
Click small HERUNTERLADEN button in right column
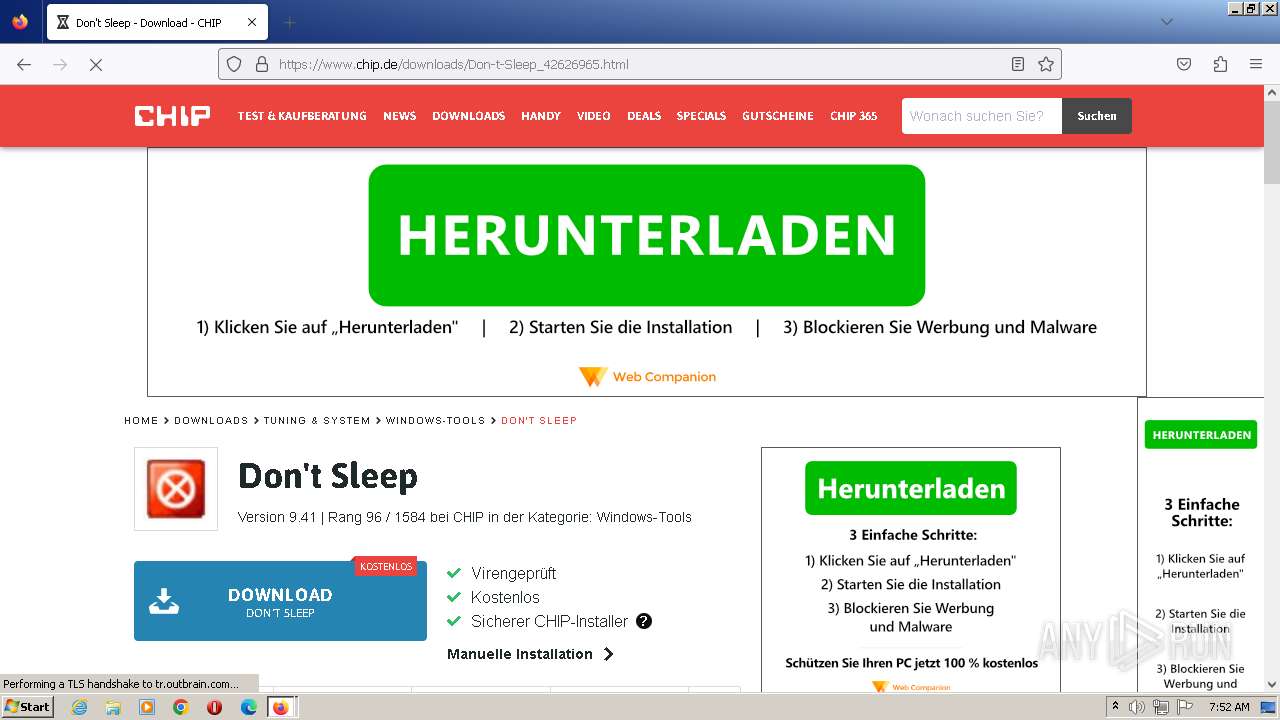[x=1201, y=435]
